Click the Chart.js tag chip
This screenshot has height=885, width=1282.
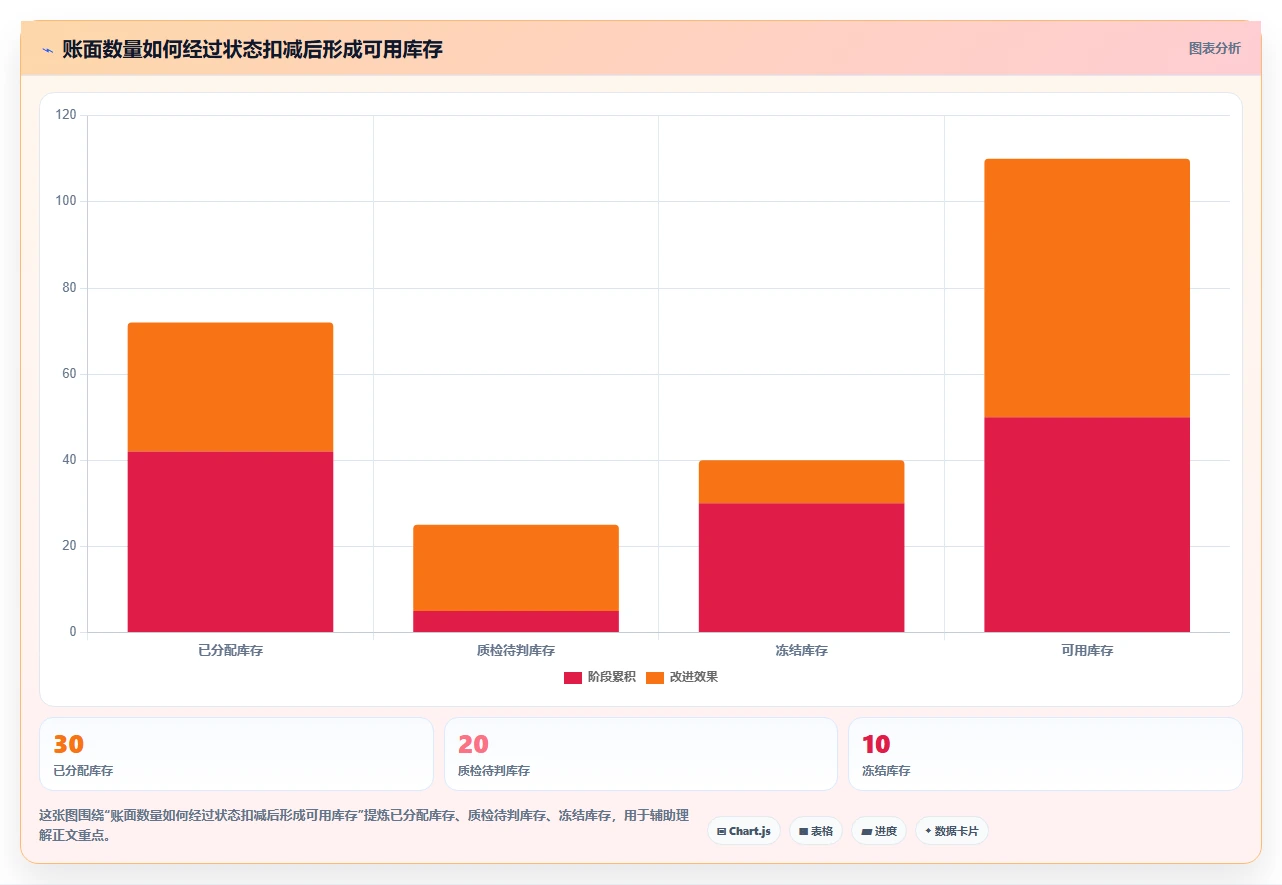[x=744, y=831]
